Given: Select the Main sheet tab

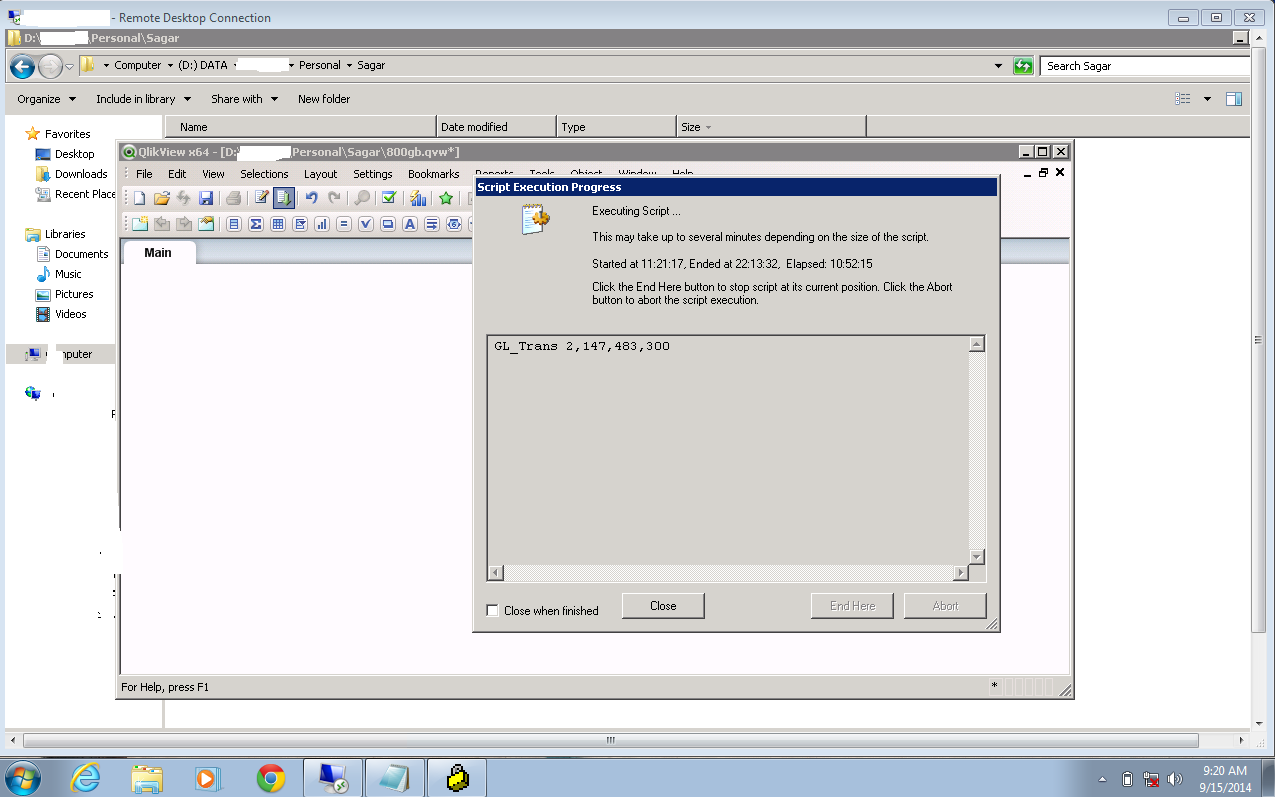Looking at the screenshot, I should pyautogui.click(x=158, y=253).
